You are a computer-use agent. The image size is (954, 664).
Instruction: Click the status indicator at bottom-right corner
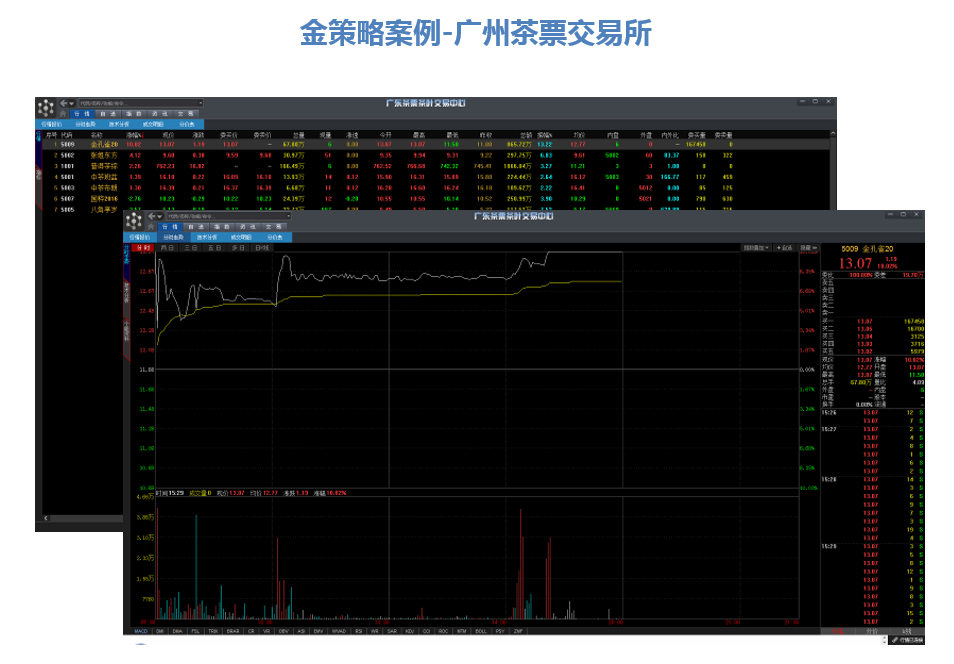(907, 640)
